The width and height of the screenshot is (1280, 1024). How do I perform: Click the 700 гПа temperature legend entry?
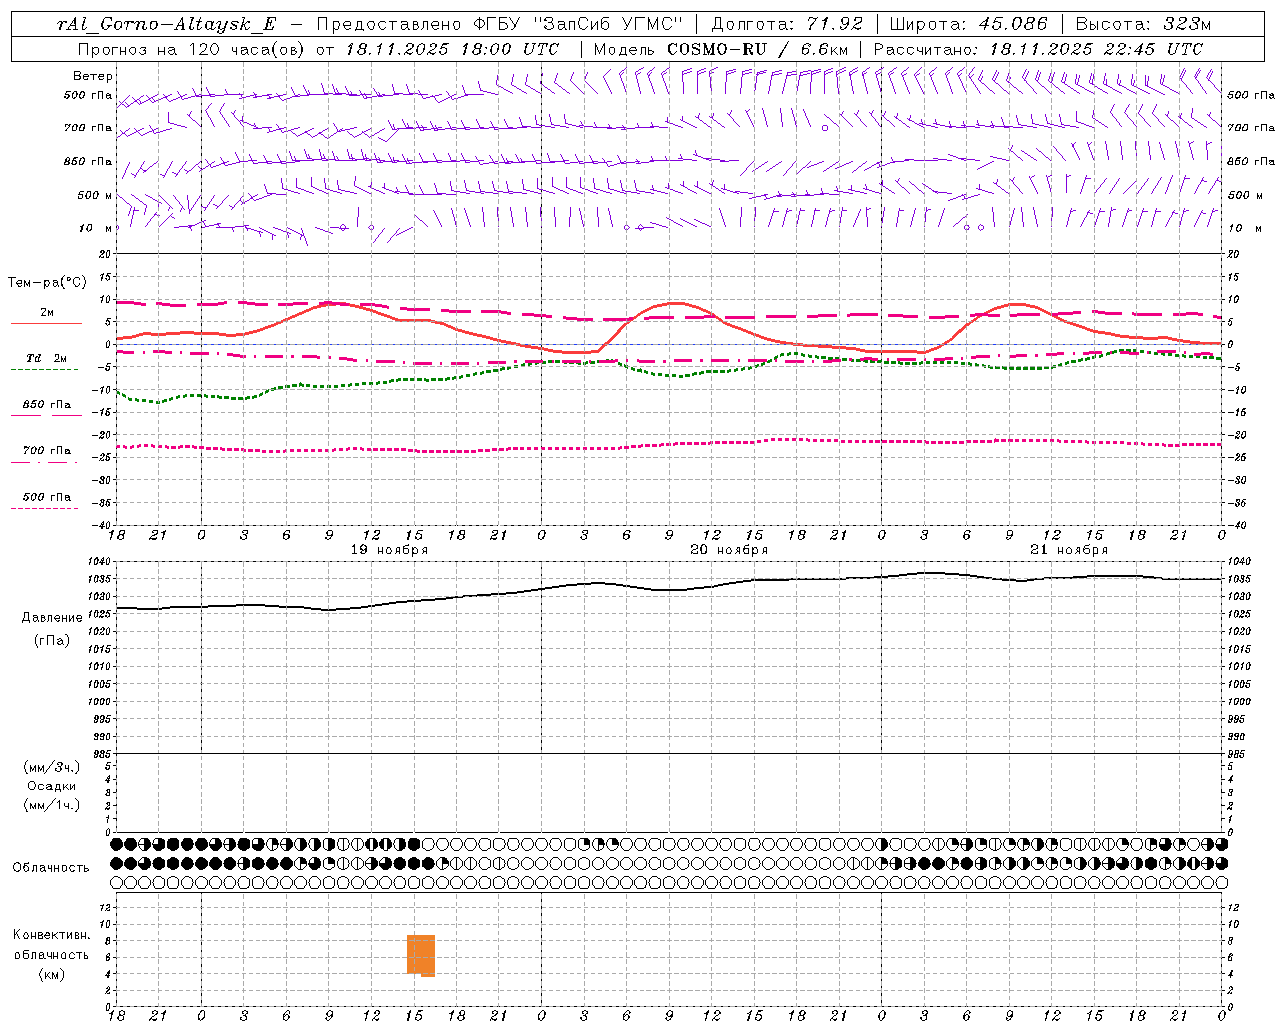click(47, 450)
